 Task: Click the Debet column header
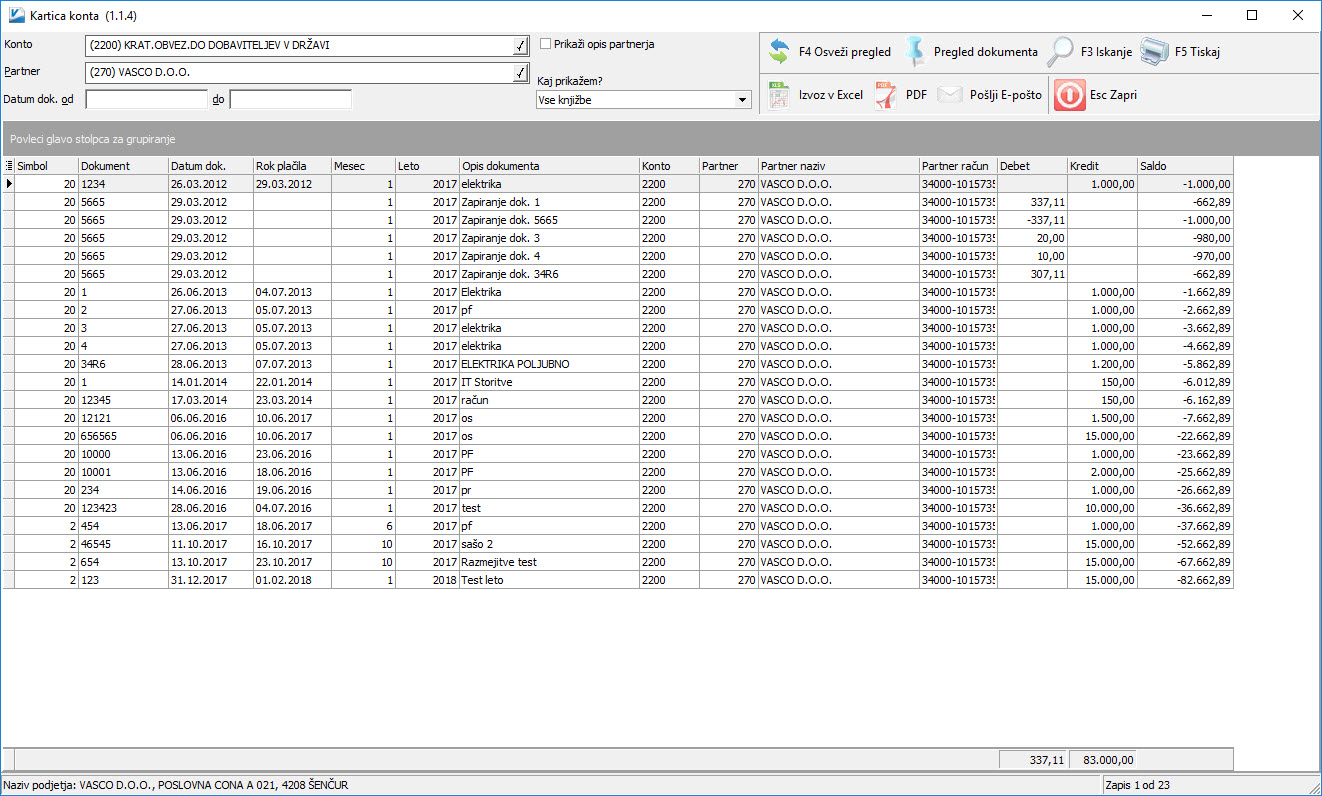[x=1032, y=166]
